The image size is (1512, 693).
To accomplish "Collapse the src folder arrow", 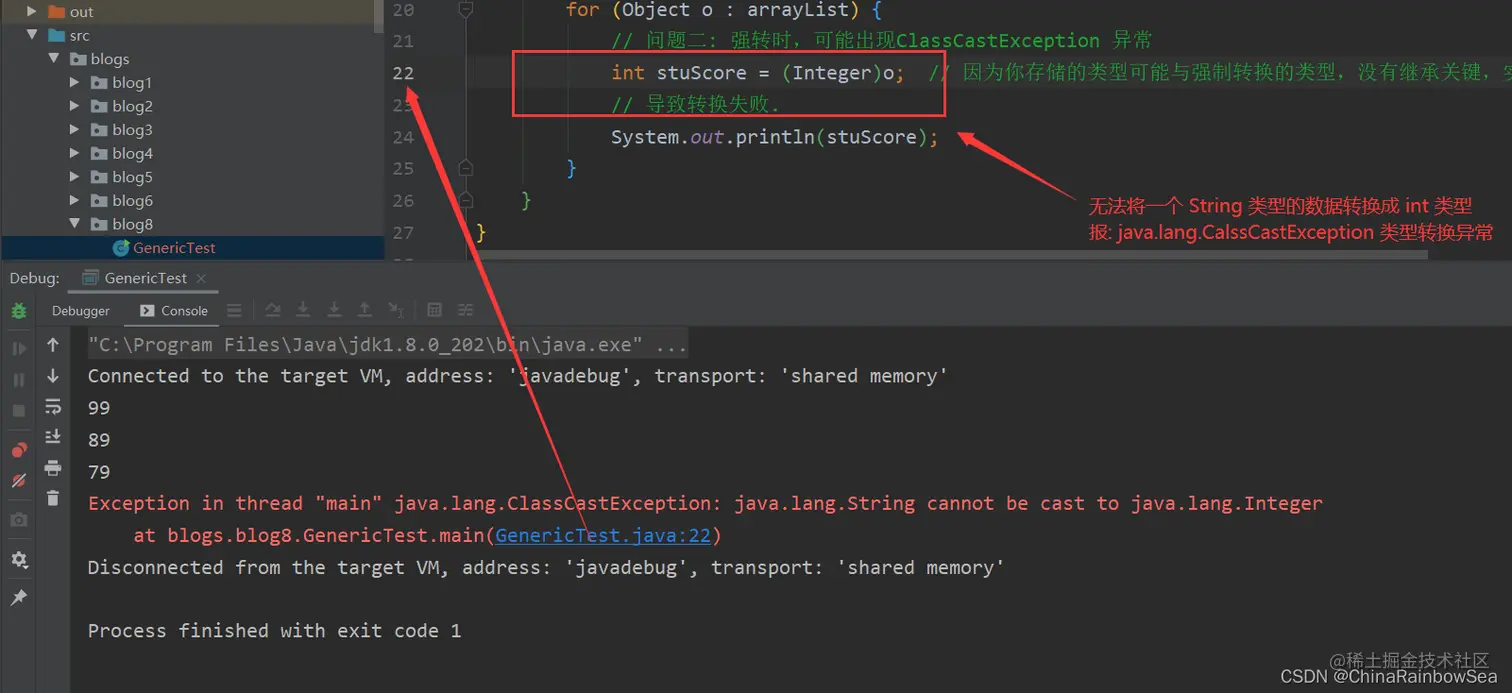I will [32, 35].
